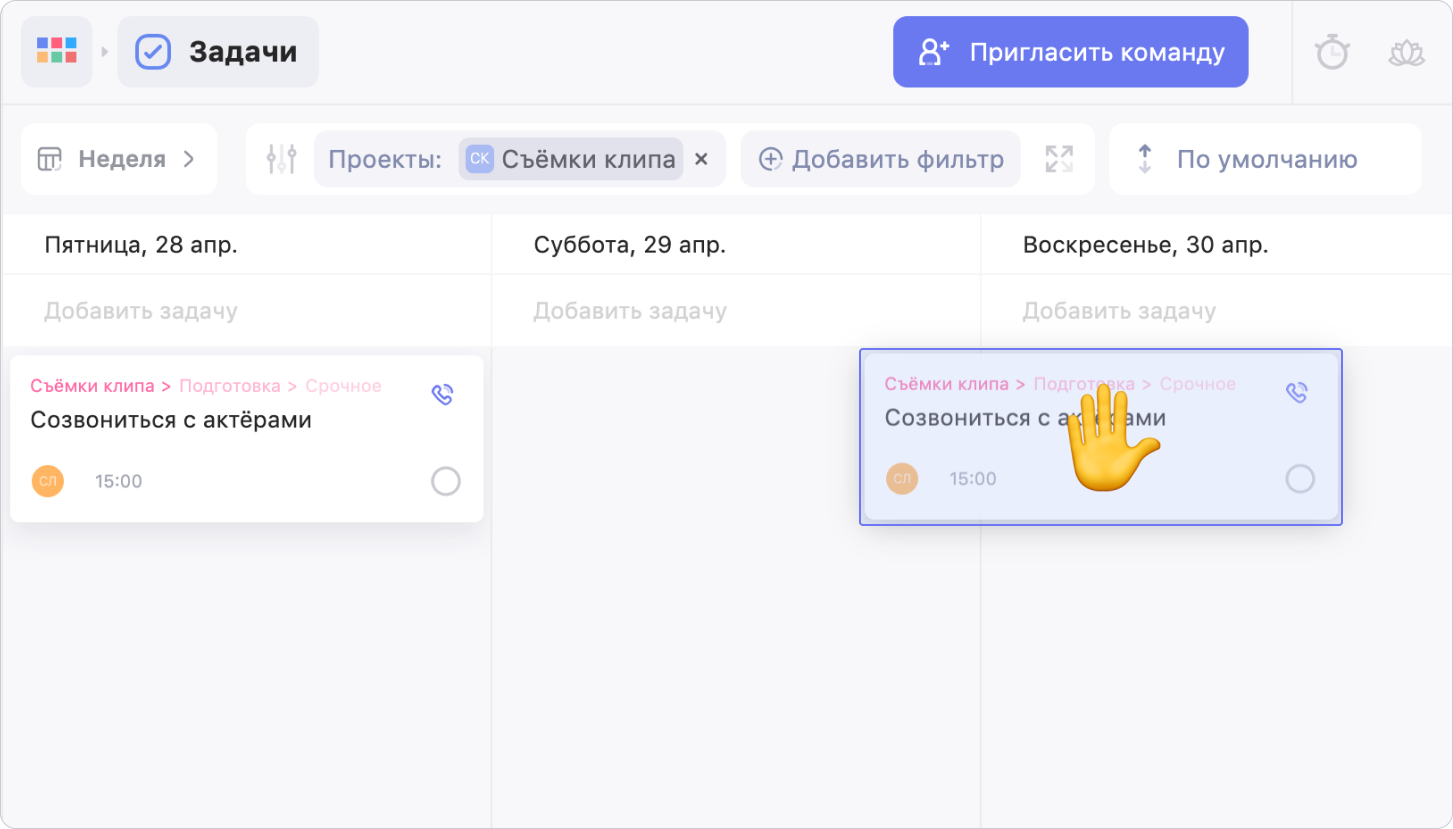The height and width of the screenshot is (829, 1453).
Task: Remove the Проекты filter with X
Action: pyautogui.click(x=701, y=159)
